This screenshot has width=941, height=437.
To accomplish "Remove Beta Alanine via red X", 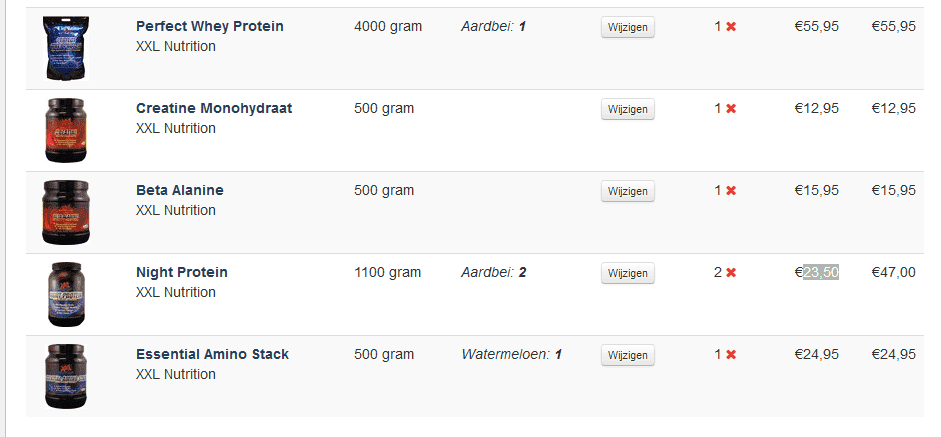I will 731,191.
